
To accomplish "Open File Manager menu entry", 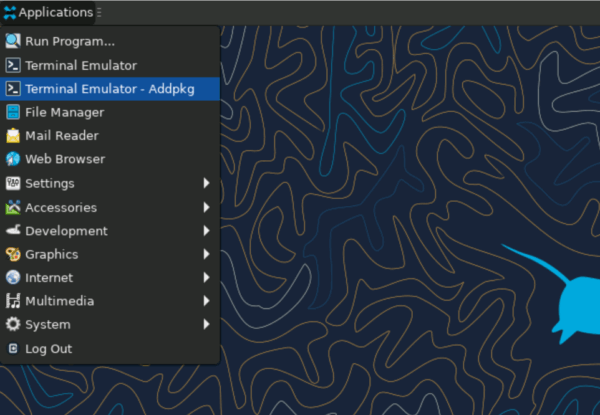I will tap(110, 112).
